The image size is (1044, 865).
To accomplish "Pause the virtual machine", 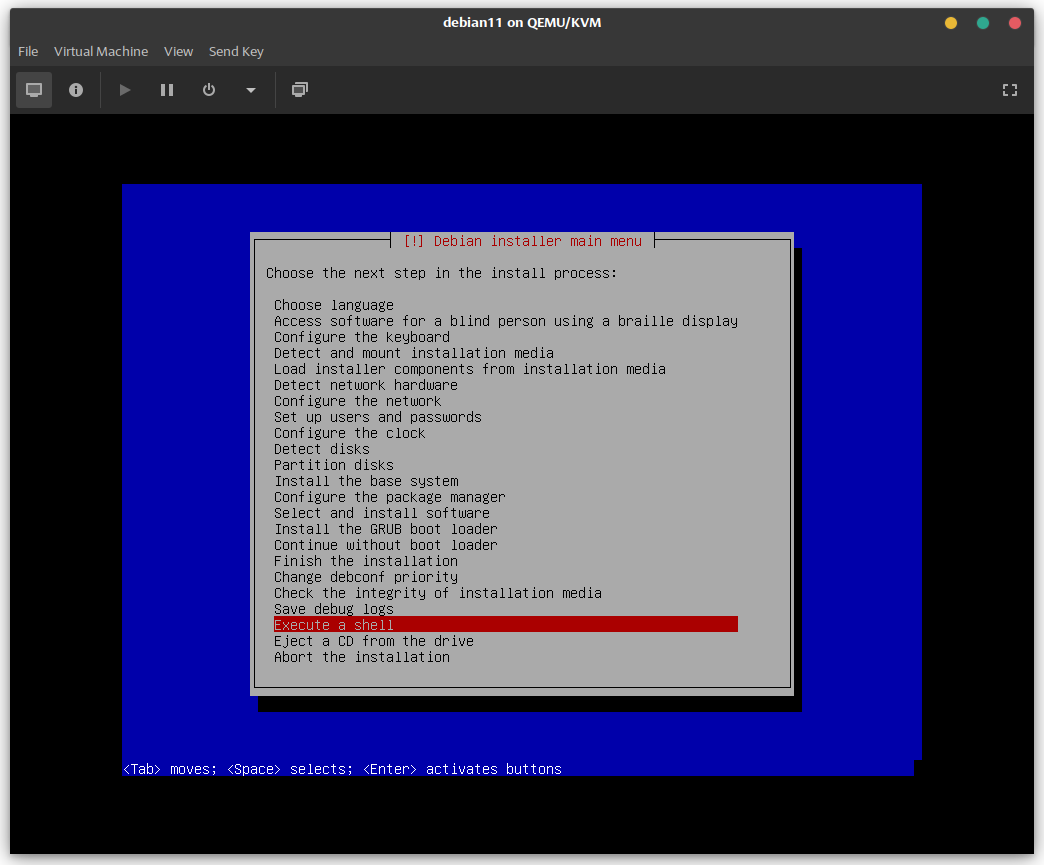I will [167, 90].
